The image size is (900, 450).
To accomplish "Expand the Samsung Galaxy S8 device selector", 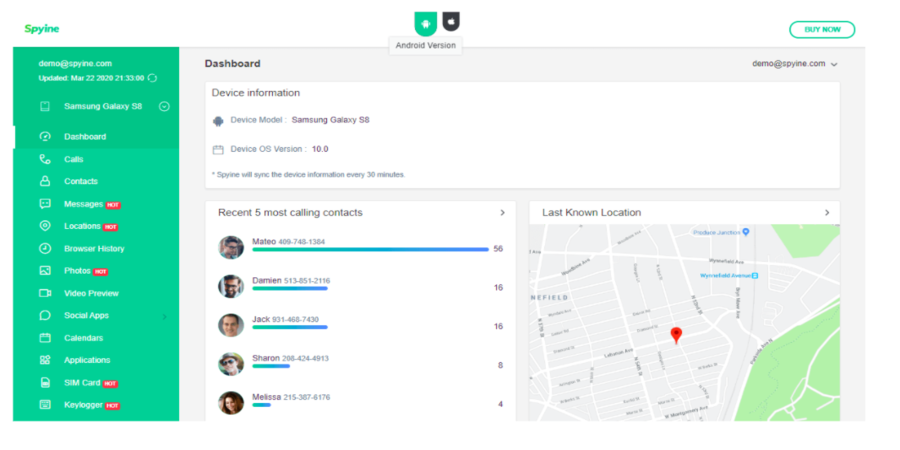I will click(x=164, y=106).
